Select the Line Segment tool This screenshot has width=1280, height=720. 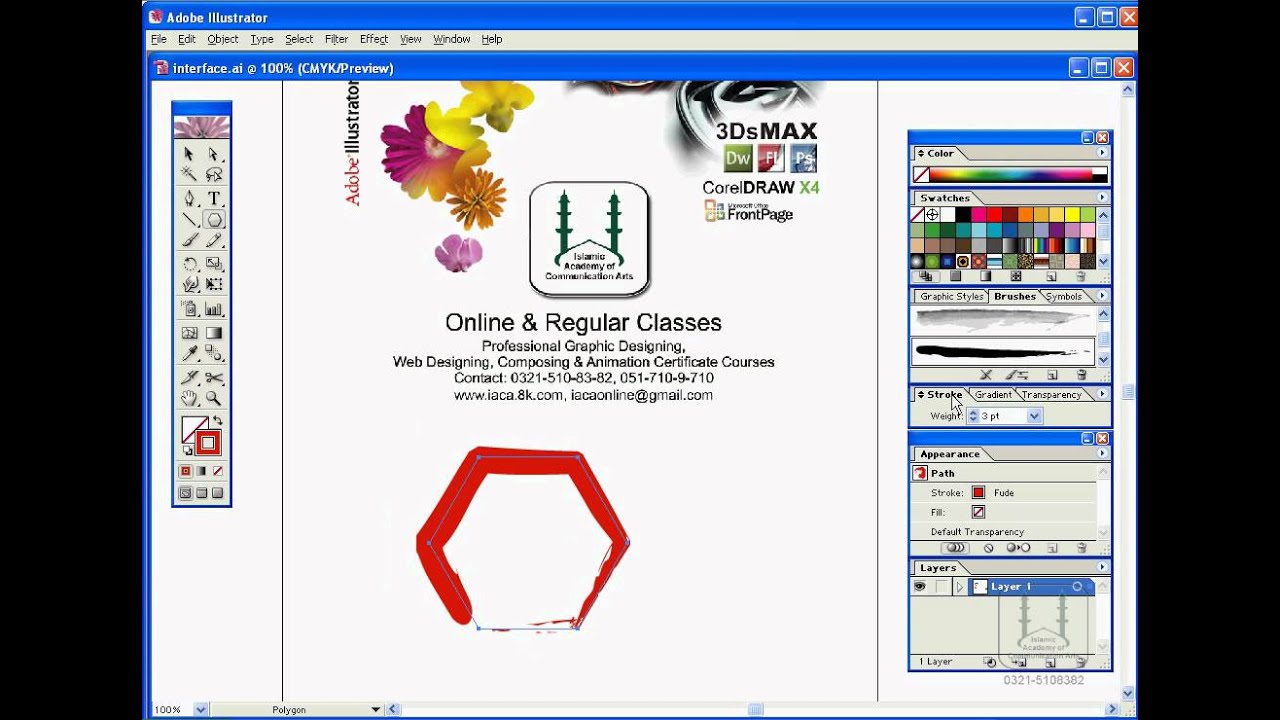189,219
